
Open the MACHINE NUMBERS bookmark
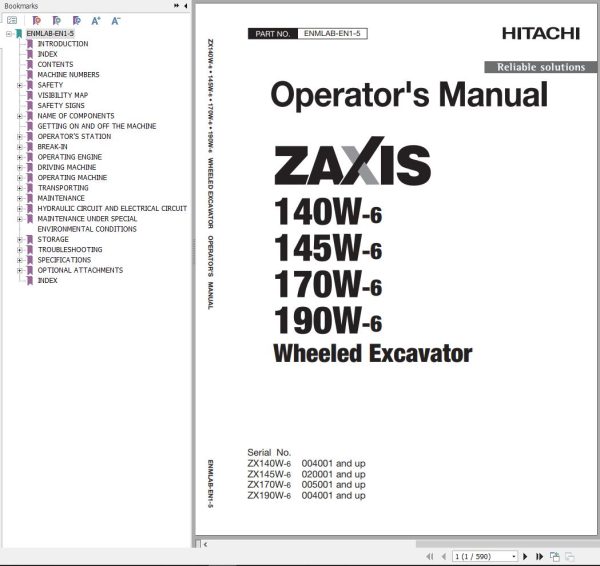coord(68,75)
